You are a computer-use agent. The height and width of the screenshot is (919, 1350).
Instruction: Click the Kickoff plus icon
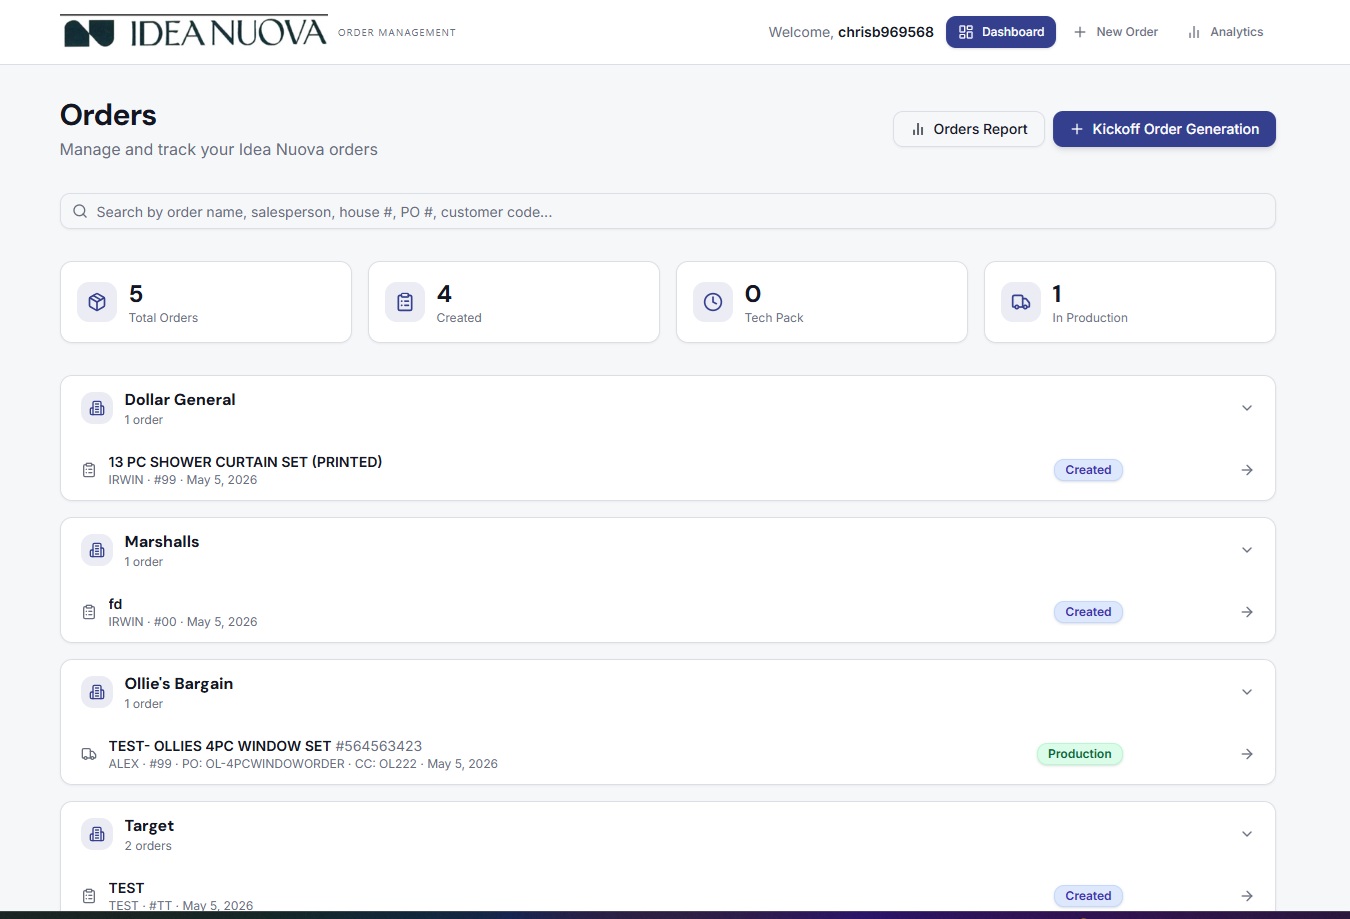(1077, 129)
